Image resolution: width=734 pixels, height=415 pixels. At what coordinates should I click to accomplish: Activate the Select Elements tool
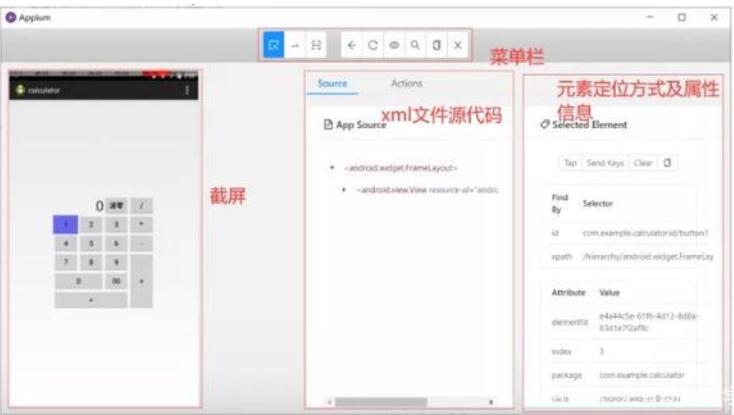(273, 45)
